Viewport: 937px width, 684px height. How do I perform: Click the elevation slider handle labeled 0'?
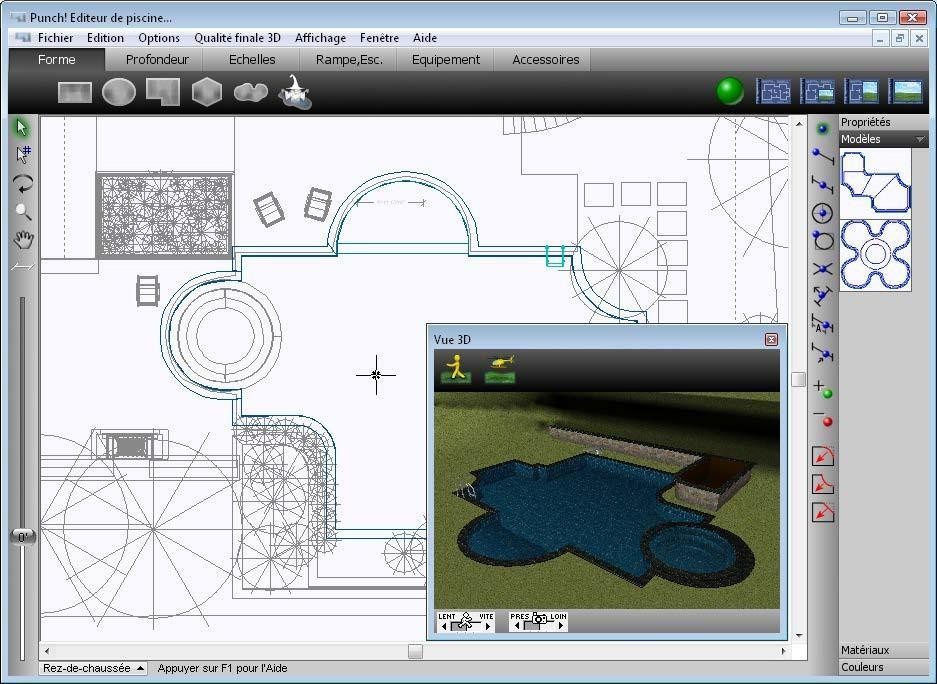[23, 537]
